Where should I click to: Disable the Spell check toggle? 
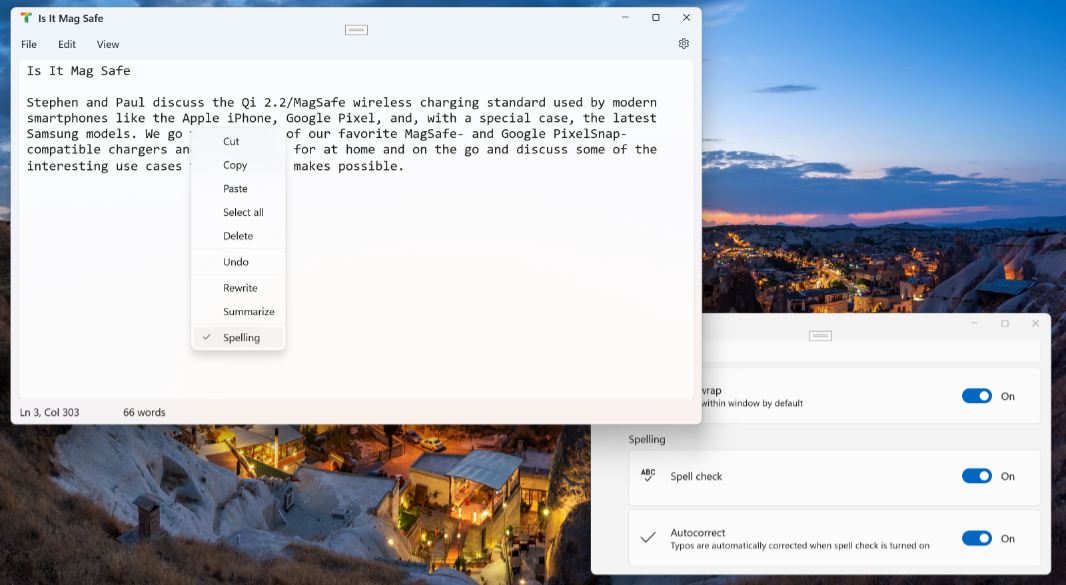977,476
